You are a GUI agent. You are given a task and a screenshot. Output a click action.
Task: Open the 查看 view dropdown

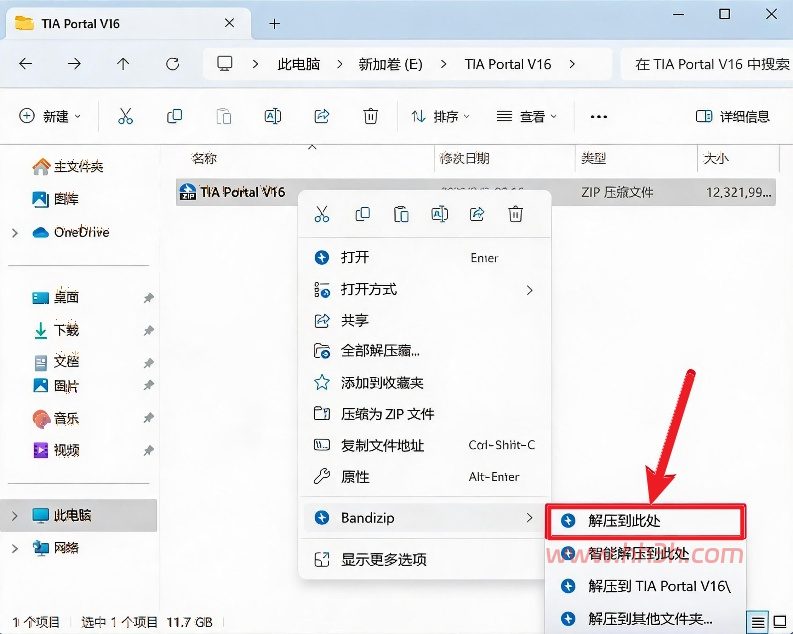click(526, 117)
